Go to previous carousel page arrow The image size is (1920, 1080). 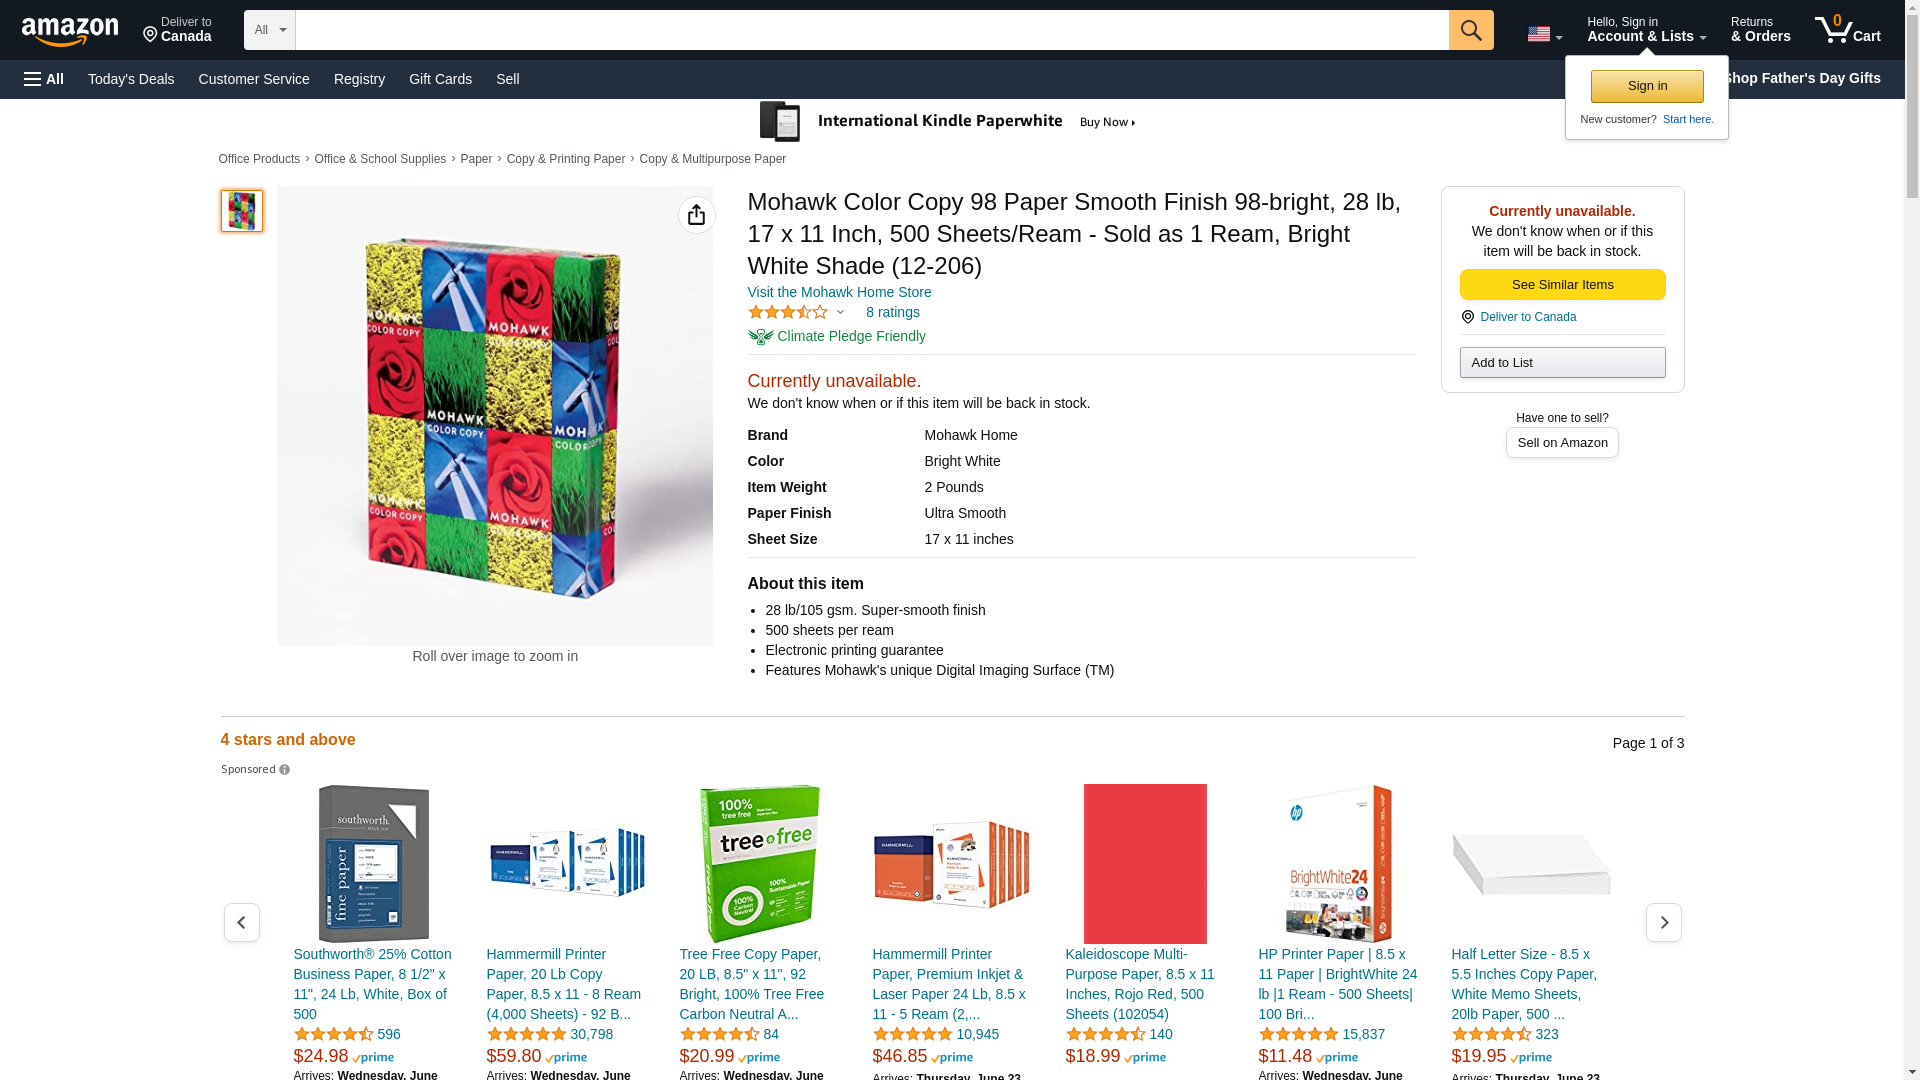[x=241, y=922]
